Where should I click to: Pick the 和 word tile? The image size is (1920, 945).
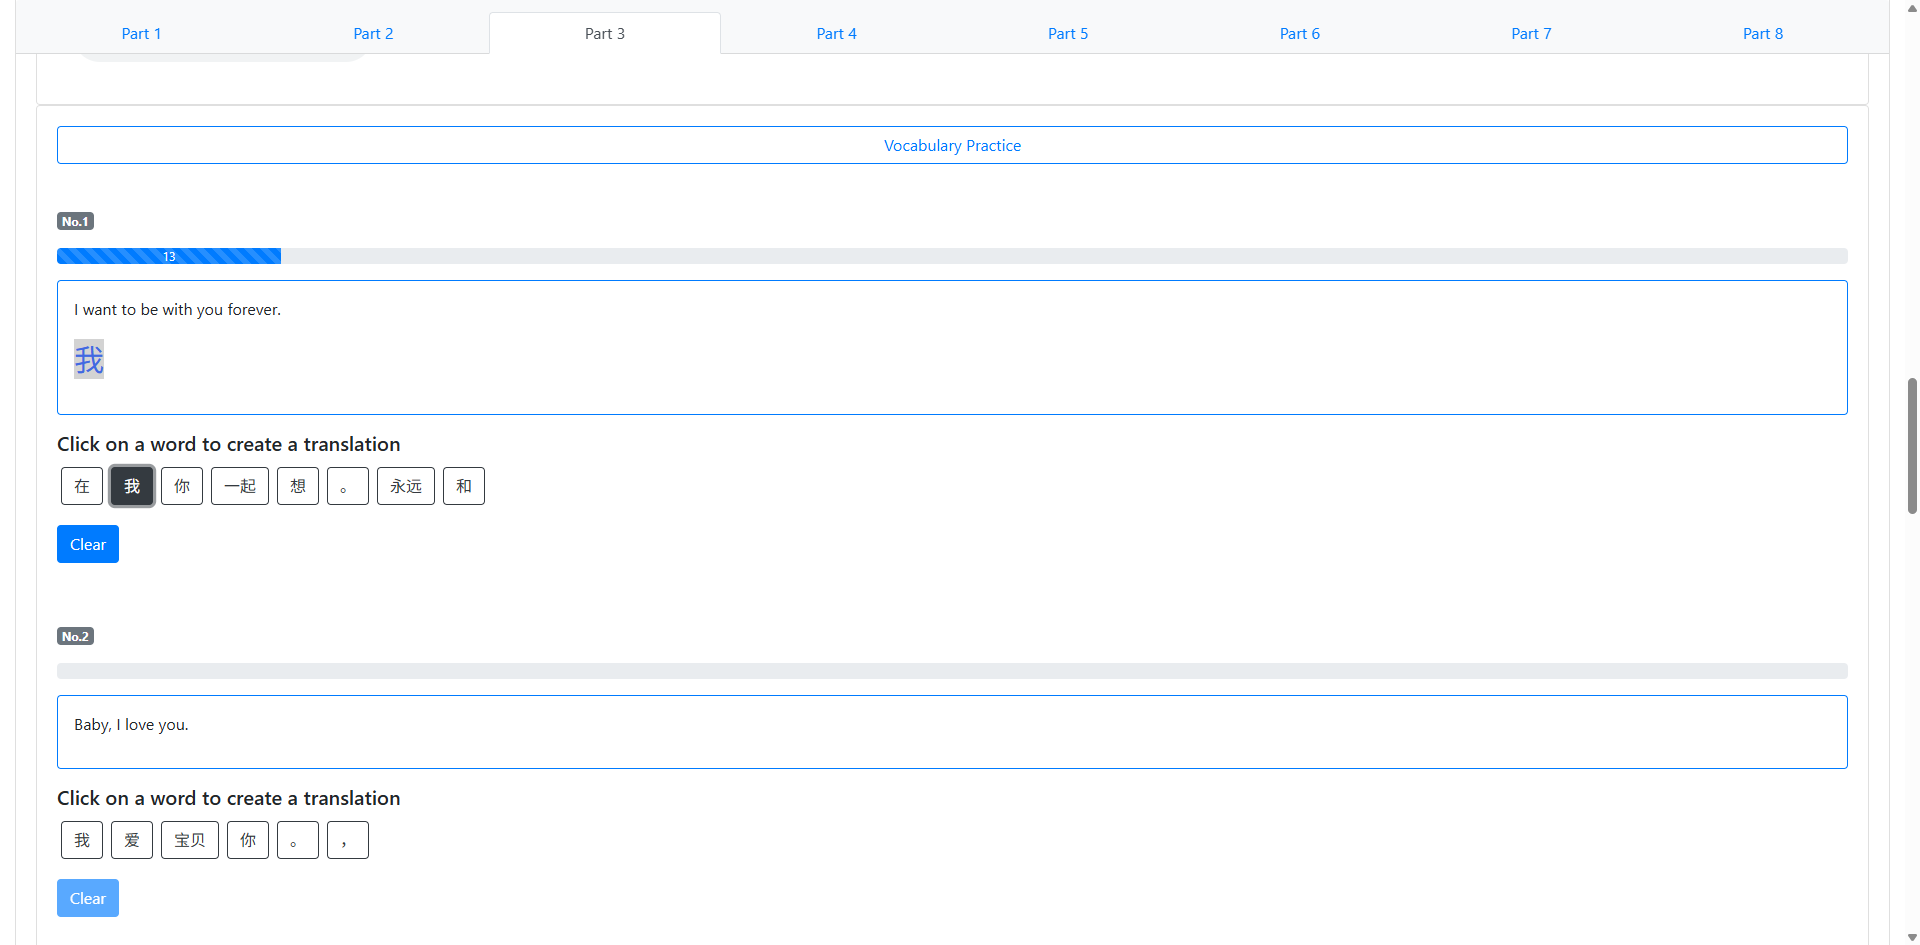(x=464, y=486)
